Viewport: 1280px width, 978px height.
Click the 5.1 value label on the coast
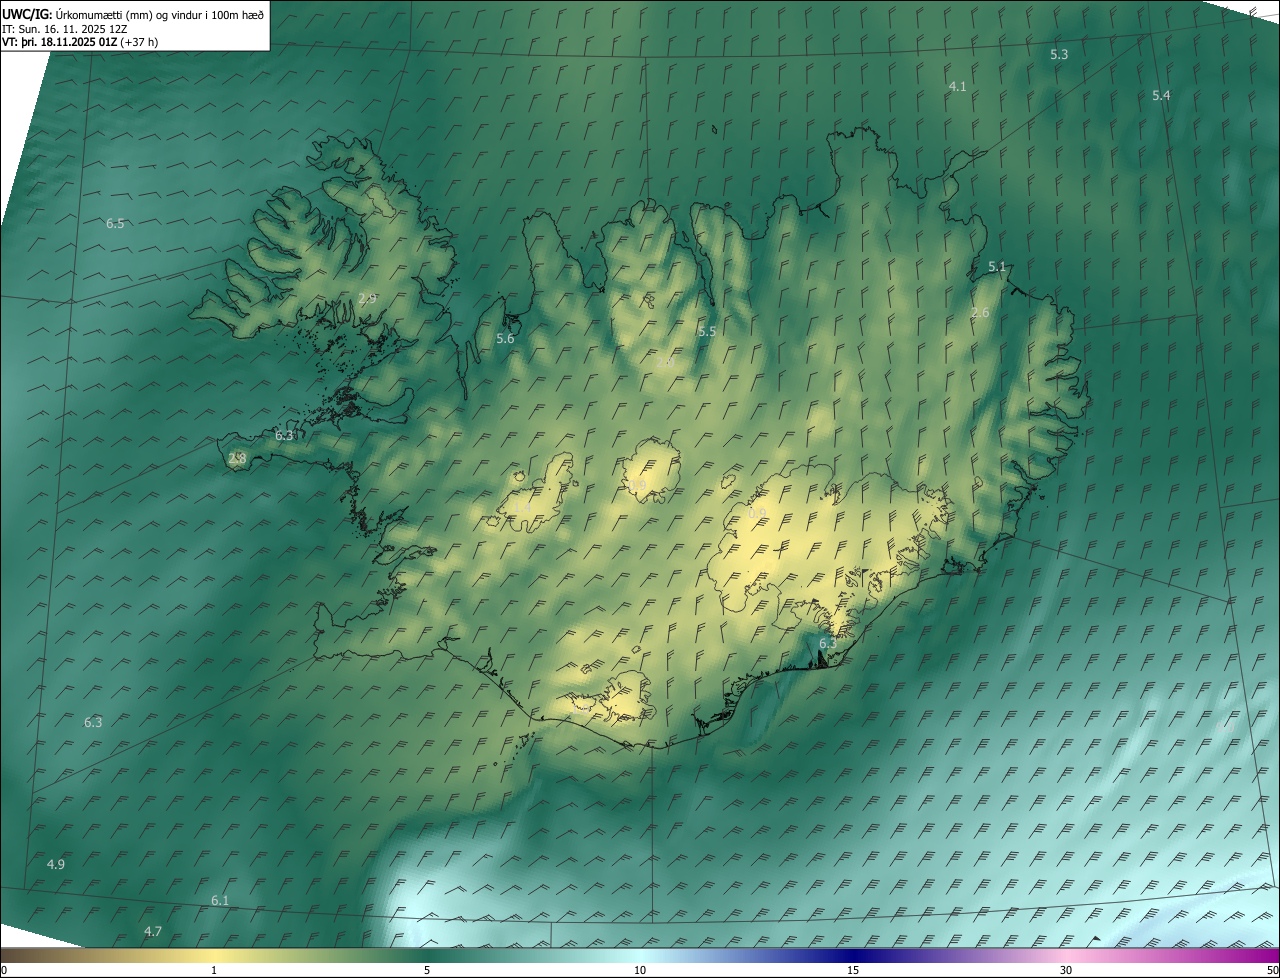(997, 267)
